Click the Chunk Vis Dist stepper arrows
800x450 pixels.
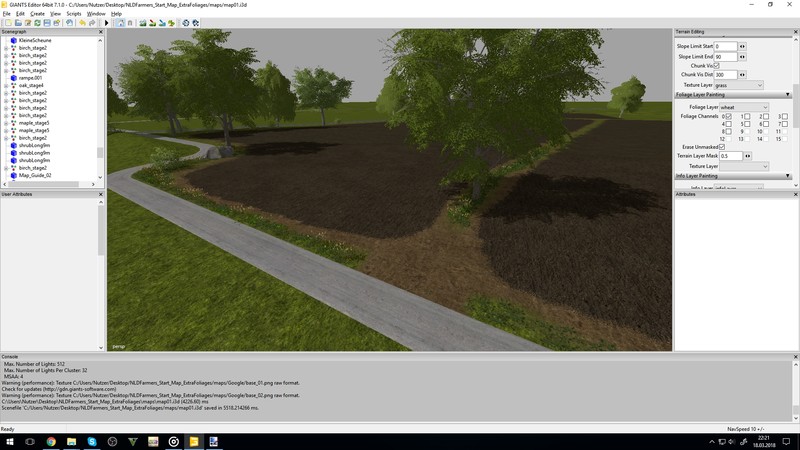click(742, 75)
